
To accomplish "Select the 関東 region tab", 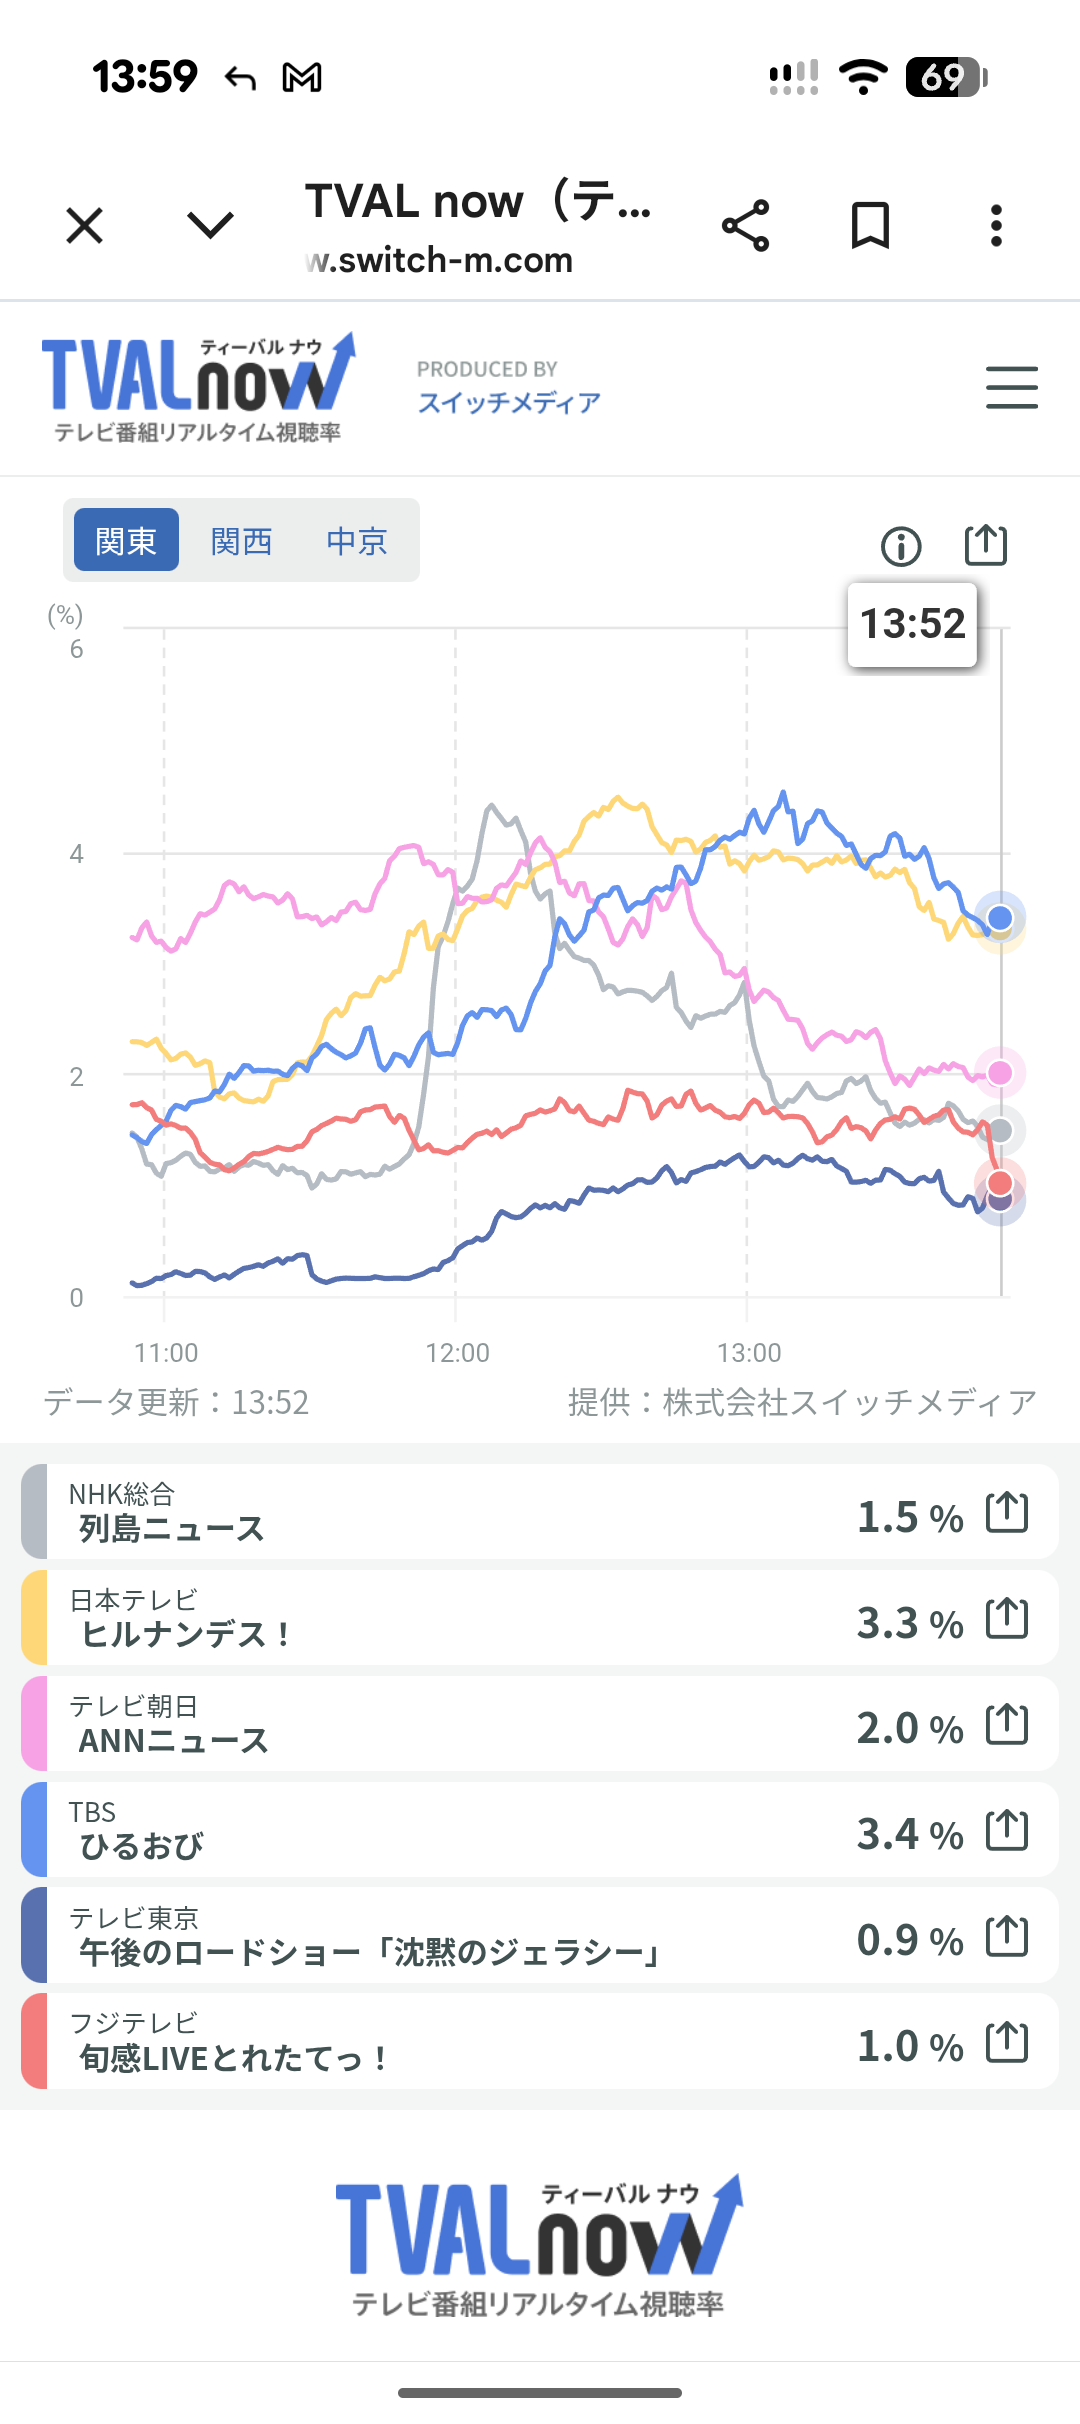I will coord(126,540).
